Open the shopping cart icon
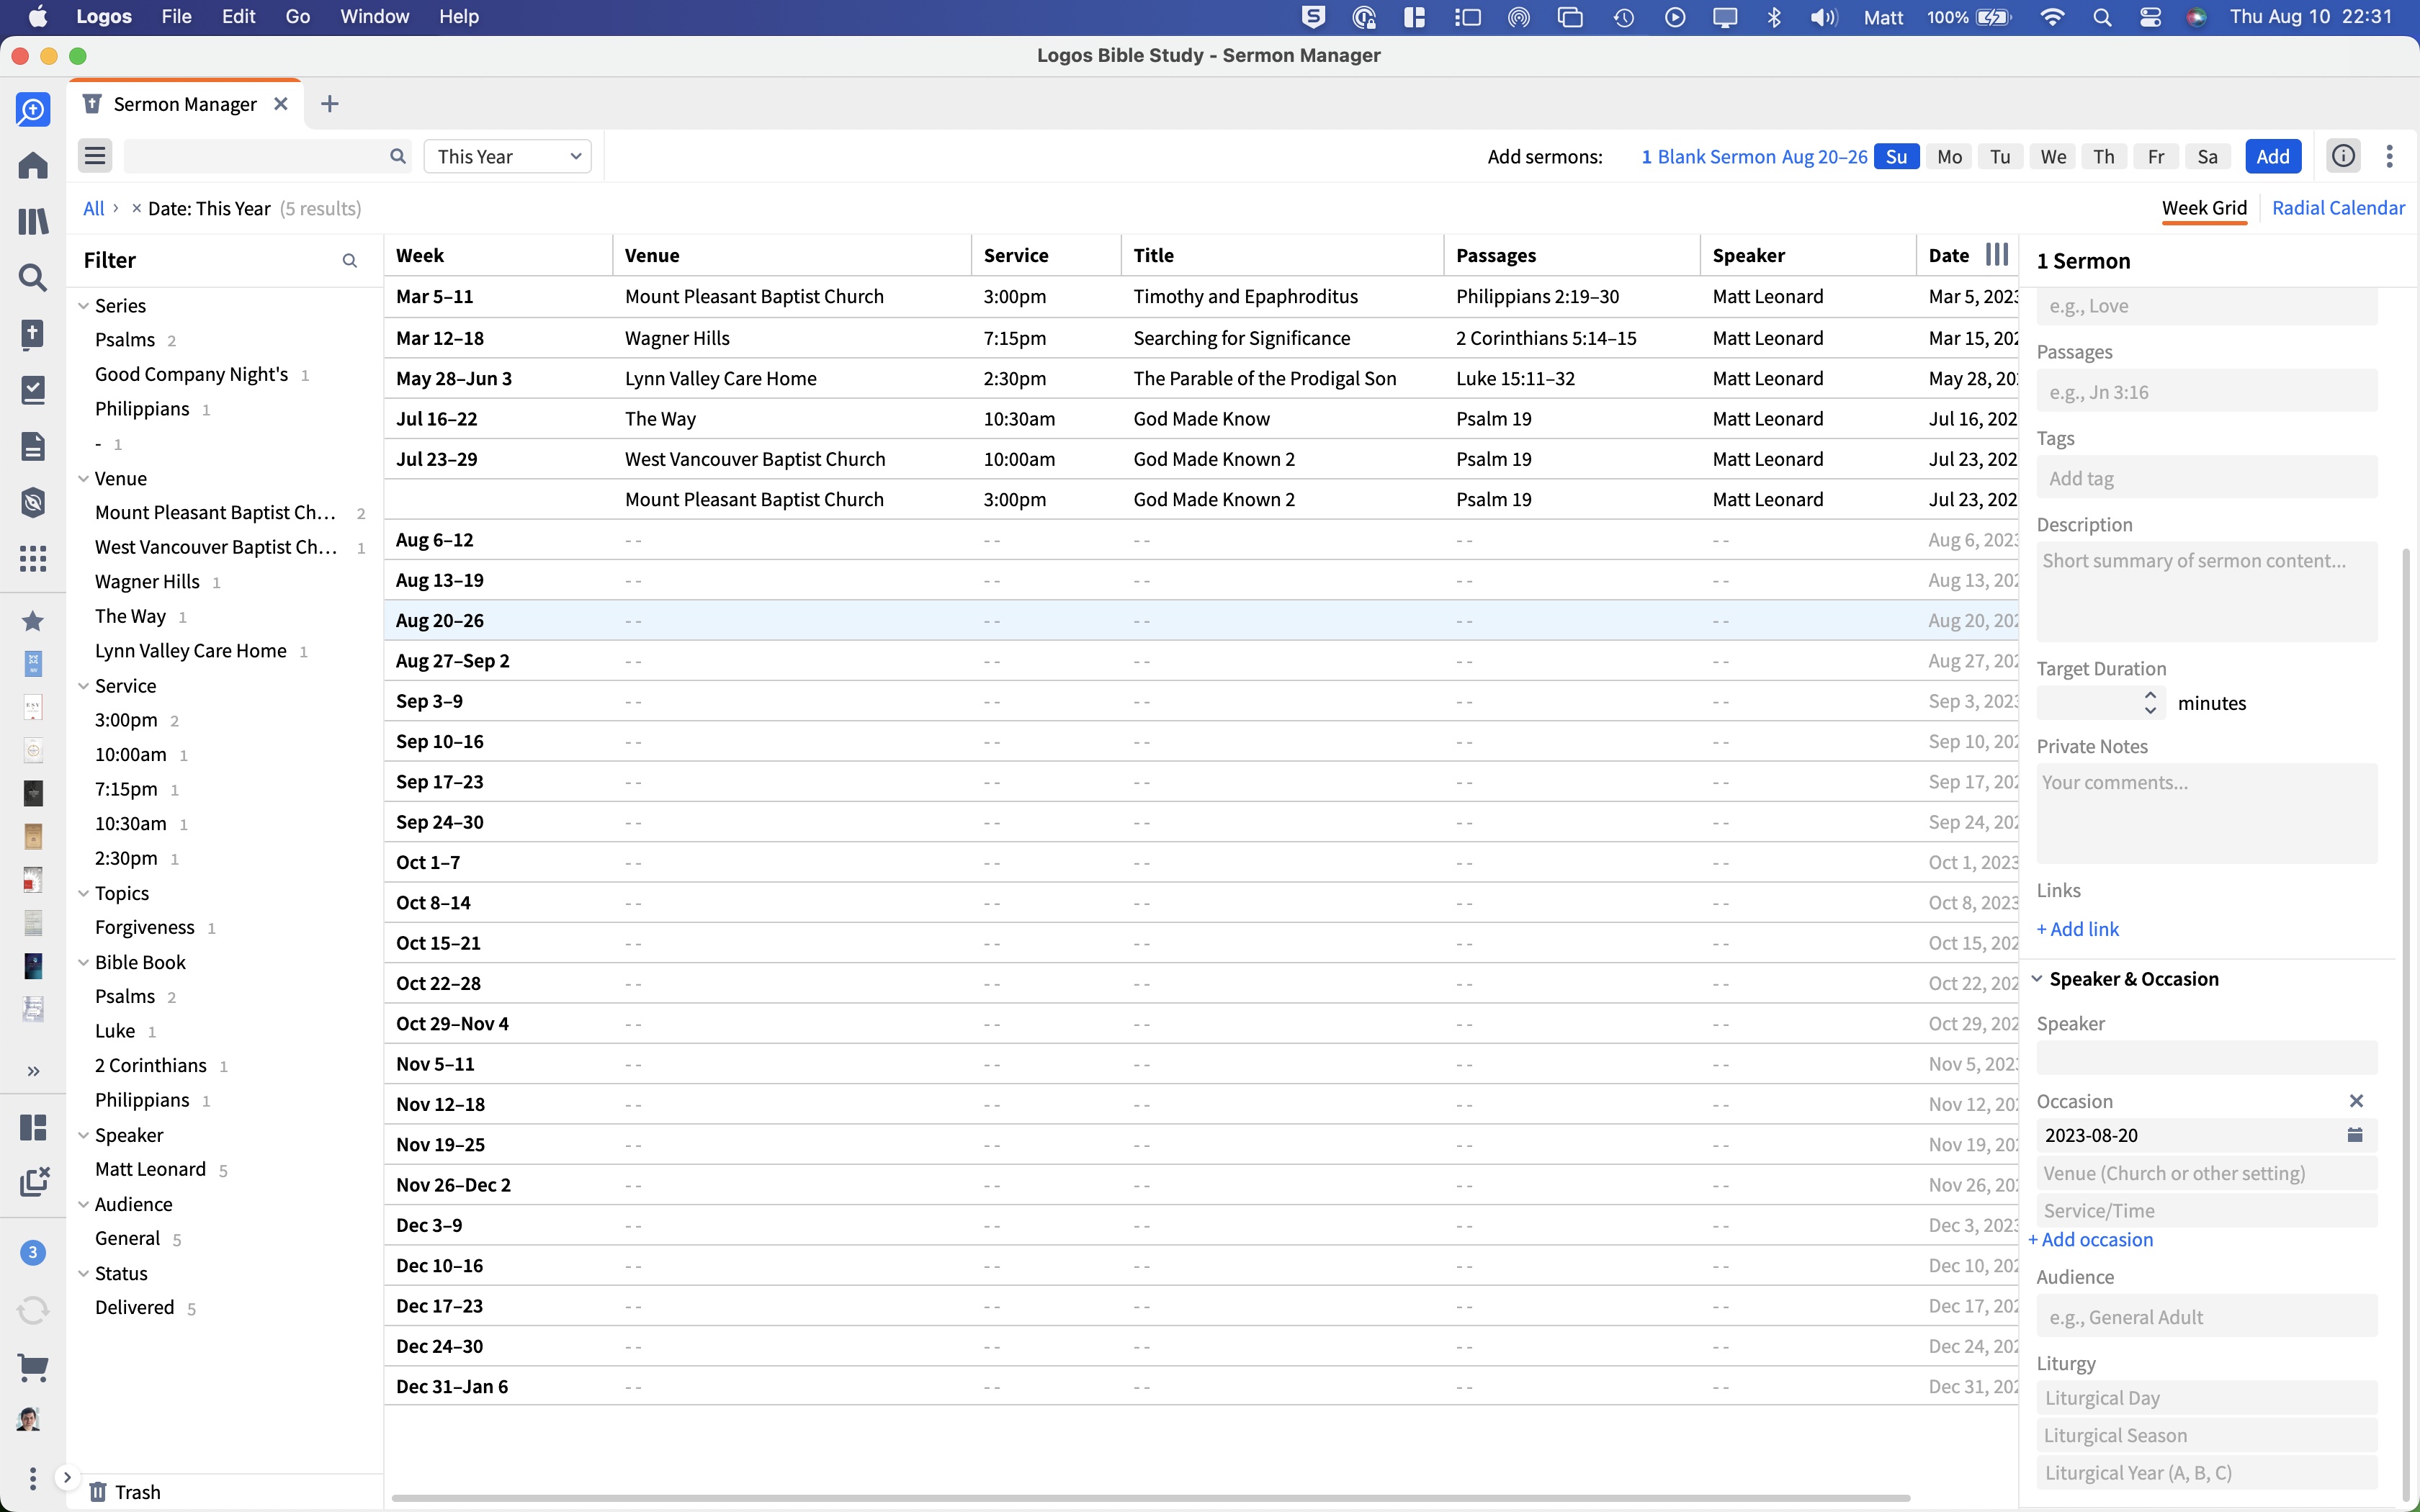 coord(33,1367)
